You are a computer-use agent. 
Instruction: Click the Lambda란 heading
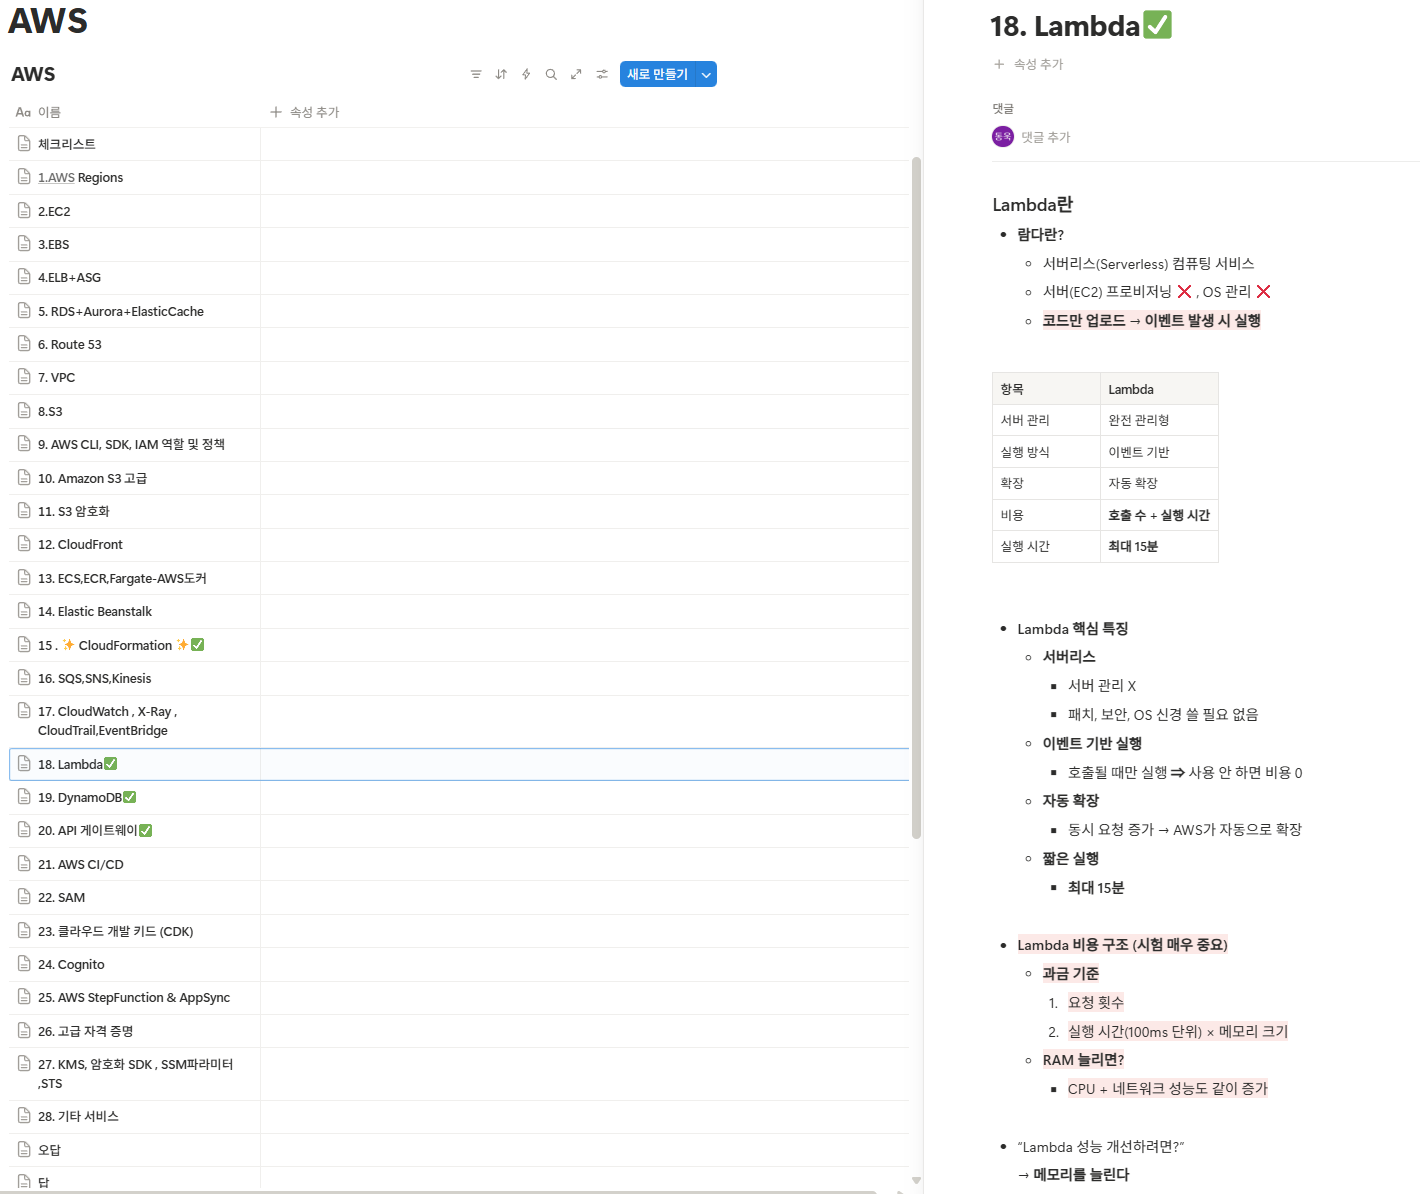point(1033,205)
